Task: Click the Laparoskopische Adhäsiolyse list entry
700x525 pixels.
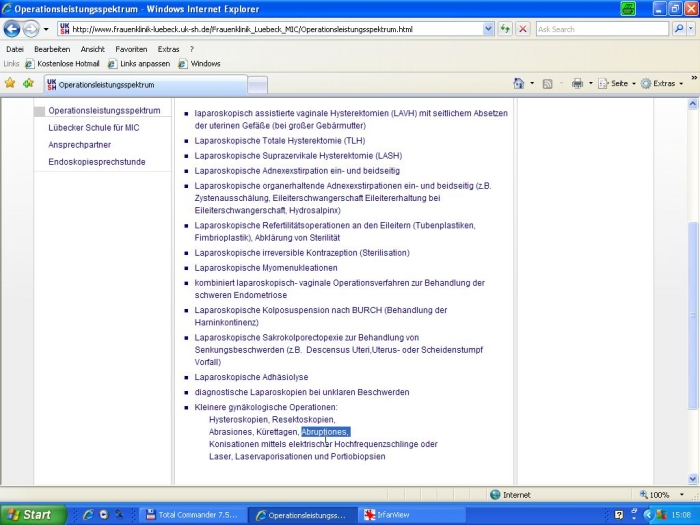Action: (x=251, y=377)
